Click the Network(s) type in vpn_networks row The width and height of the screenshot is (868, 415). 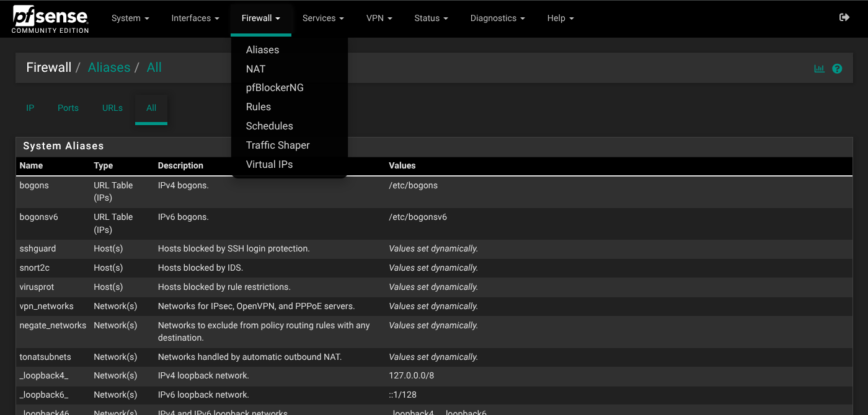(115, 306)
